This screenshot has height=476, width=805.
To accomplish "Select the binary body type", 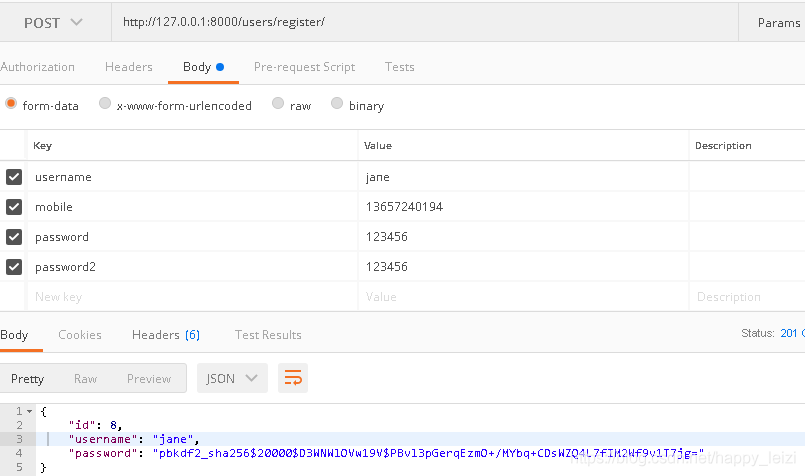I will [x=337, y=104].
